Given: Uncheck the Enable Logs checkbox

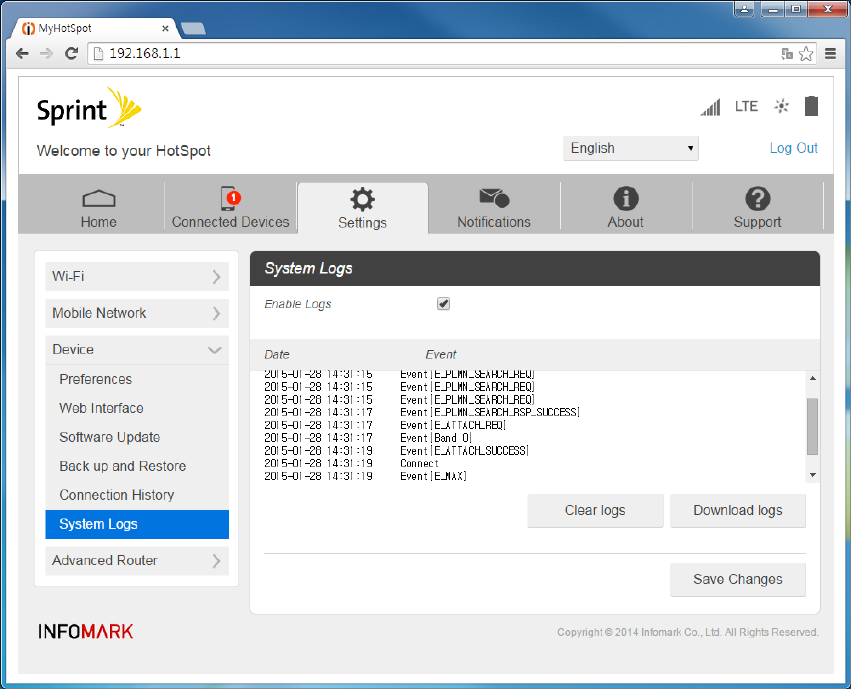Looking at the screenshot, I should click(443, 304).
